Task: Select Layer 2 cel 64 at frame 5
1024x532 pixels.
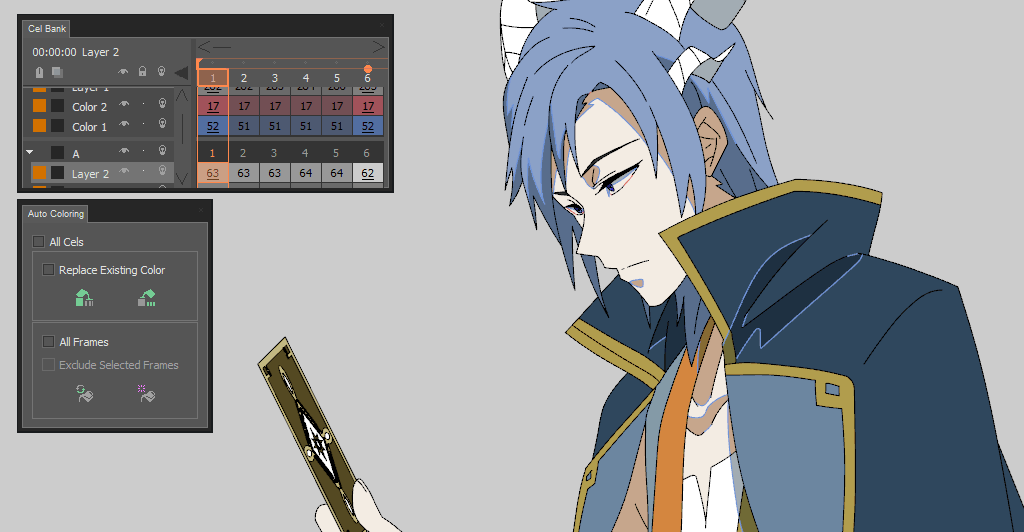Action: 337,173
